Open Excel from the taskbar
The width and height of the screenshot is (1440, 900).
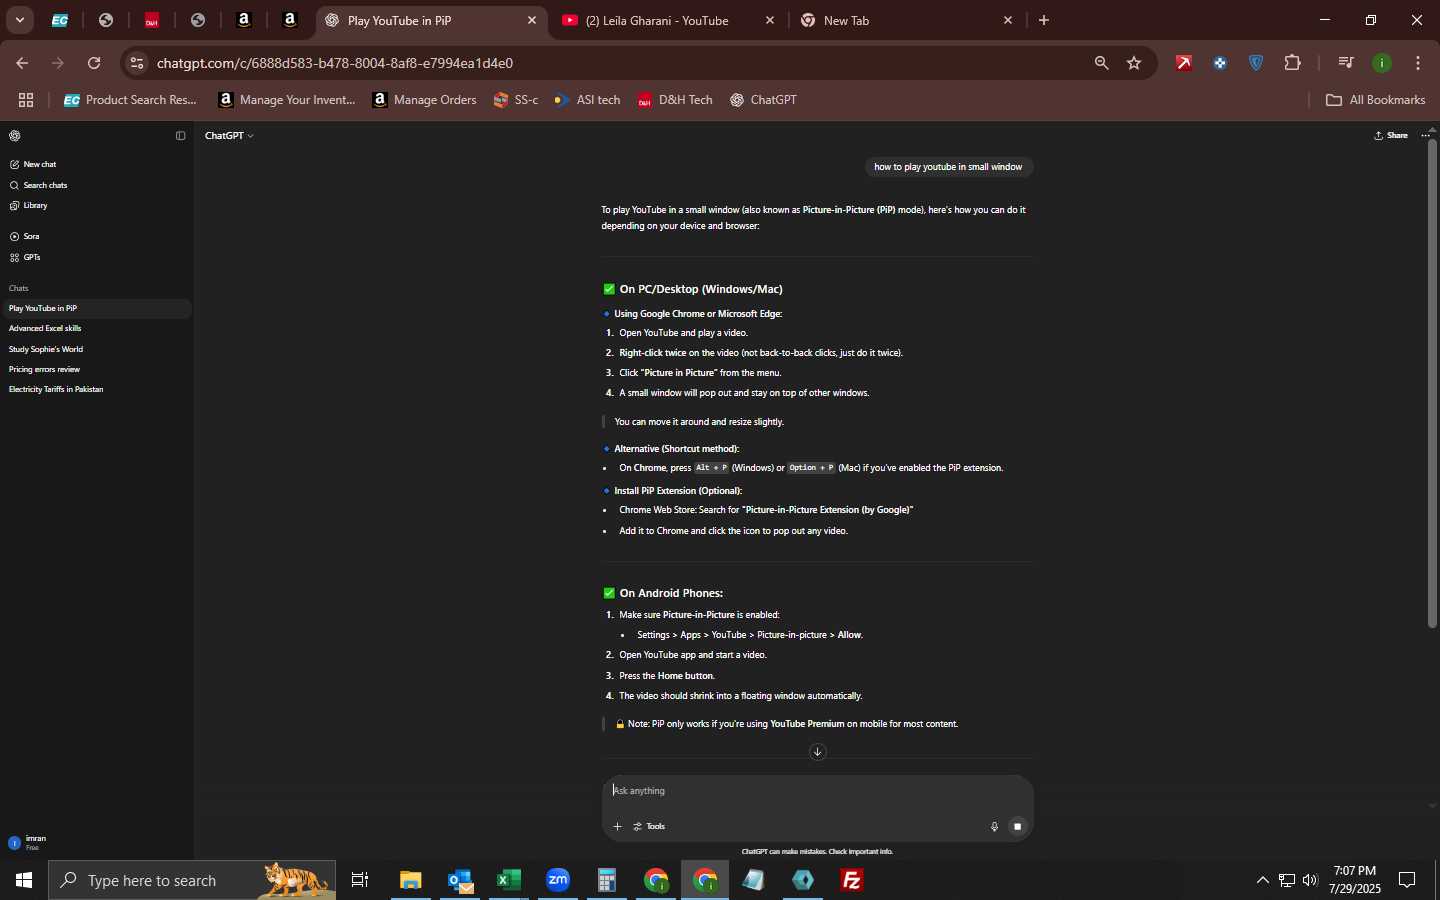click(509, 880)
